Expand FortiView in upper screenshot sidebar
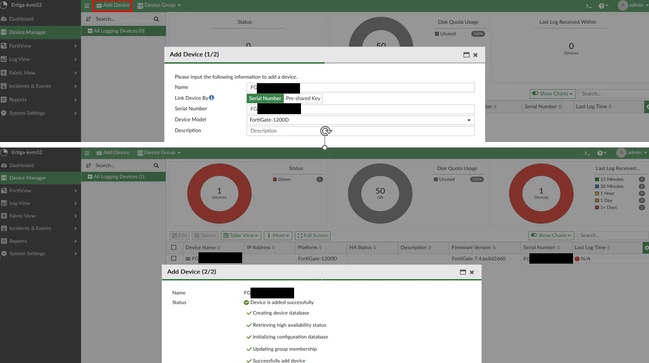The width and height of the screenshot is (649, 363). (40, 46)
